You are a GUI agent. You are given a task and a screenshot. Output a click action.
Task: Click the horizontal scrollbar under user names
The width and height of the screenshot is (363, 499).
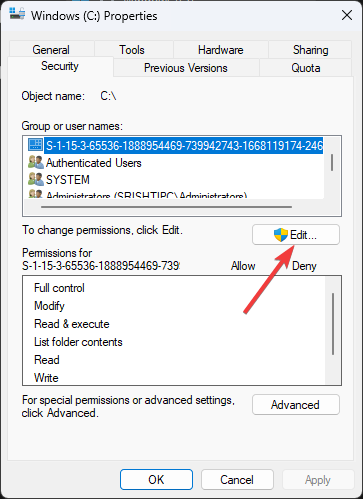(x=167, y=207)
